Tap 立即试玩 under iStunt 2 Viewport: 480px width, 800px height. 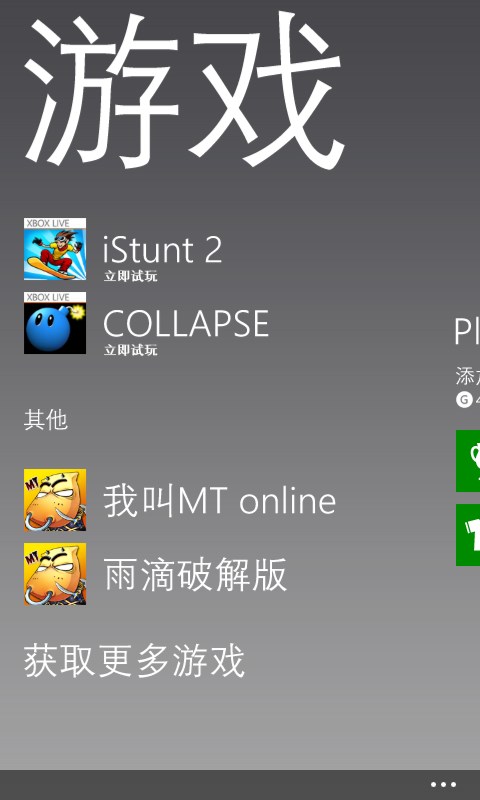pos(131,276)
